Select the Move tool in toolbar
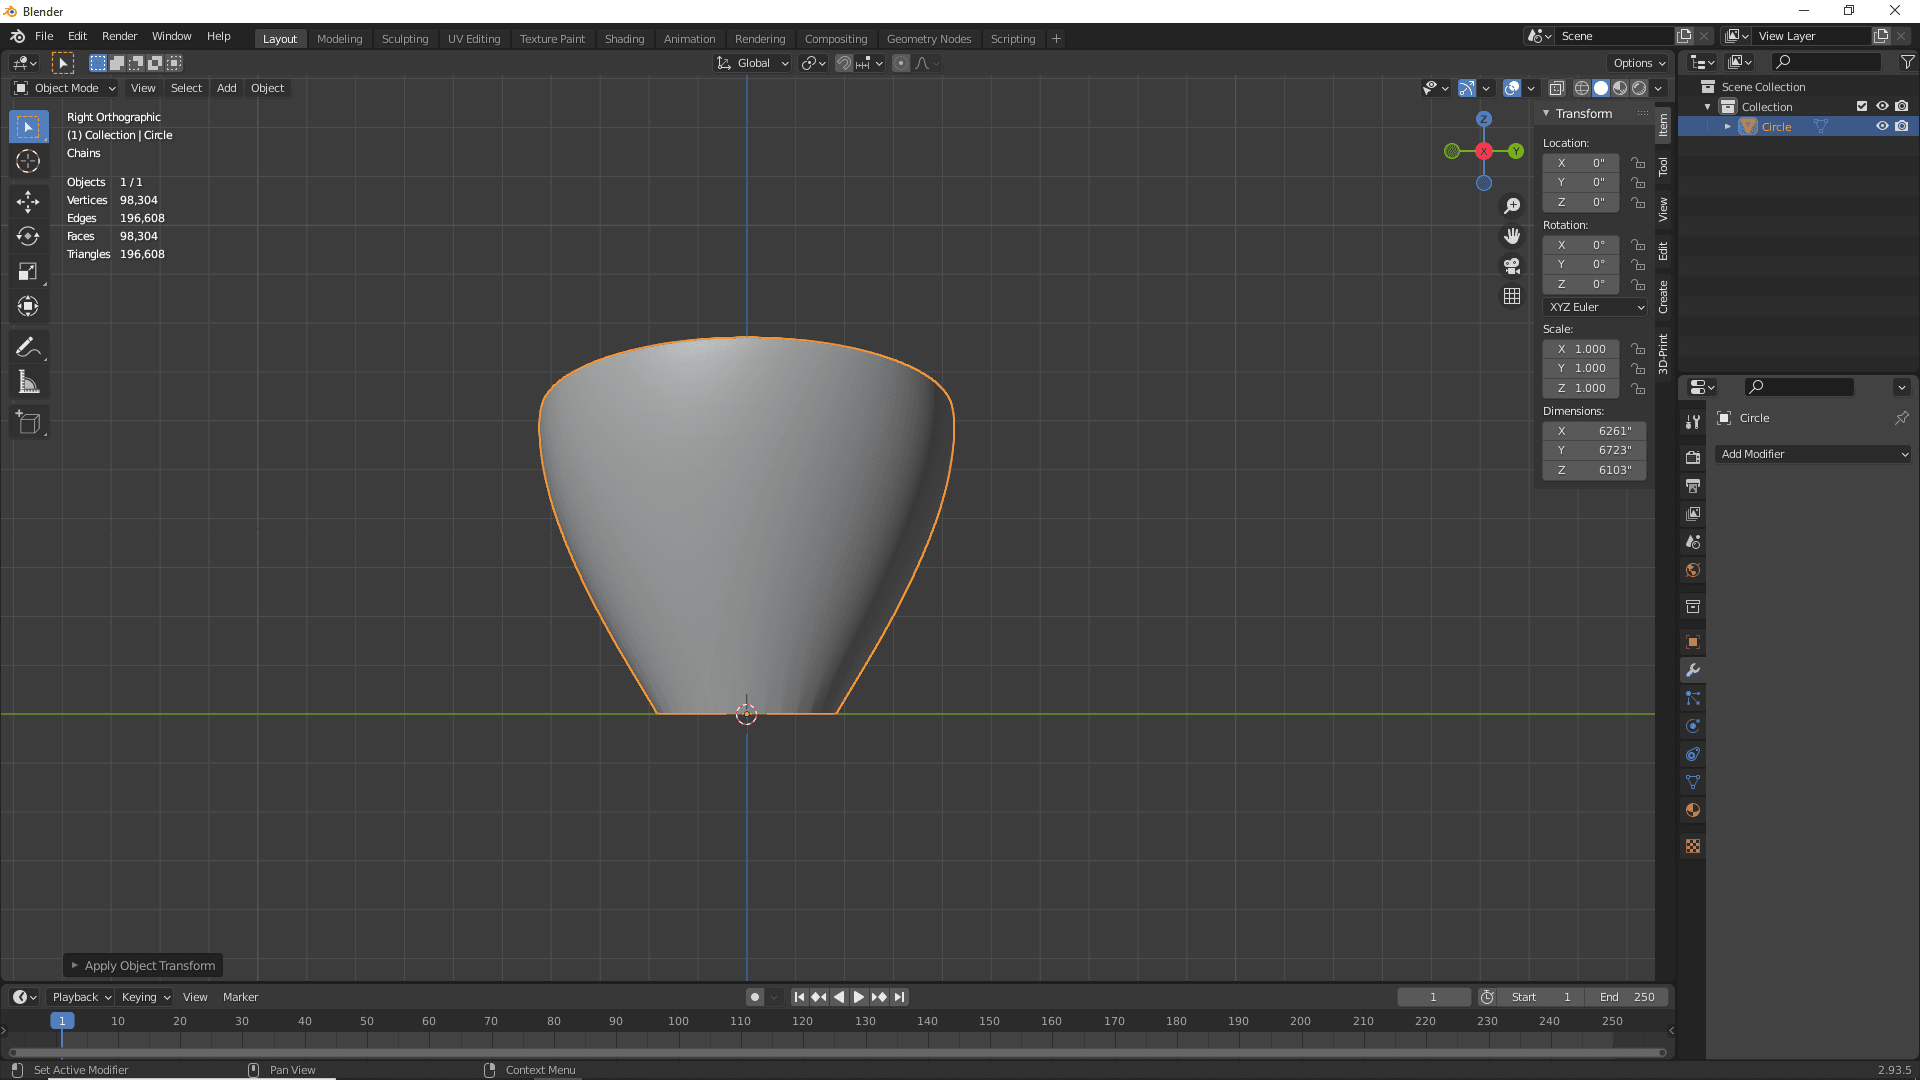This screenshot has width=1920, height=1080. click(29, 200)
